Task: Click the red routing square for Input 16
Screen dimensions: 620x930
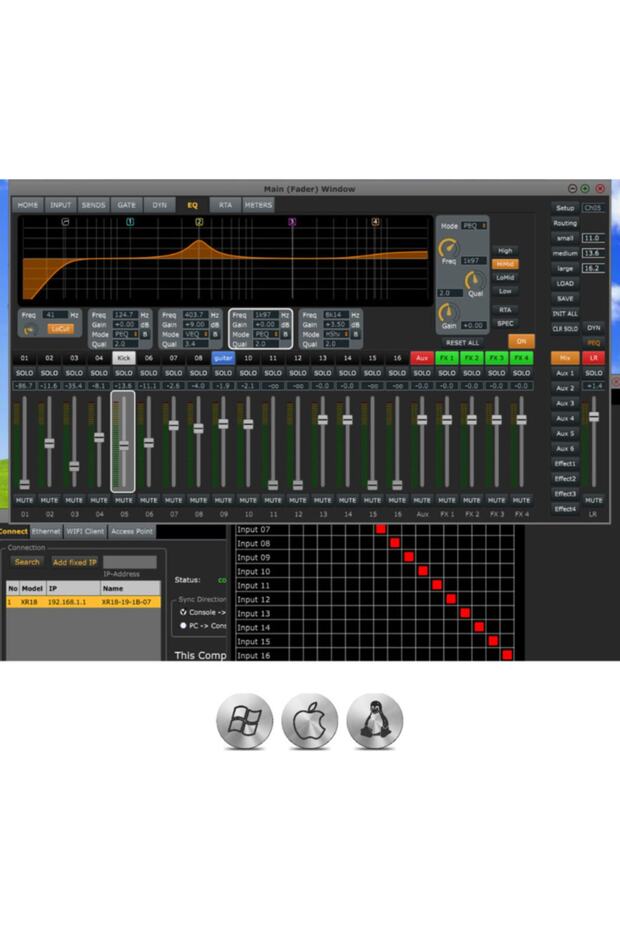Action: (507, 655)
